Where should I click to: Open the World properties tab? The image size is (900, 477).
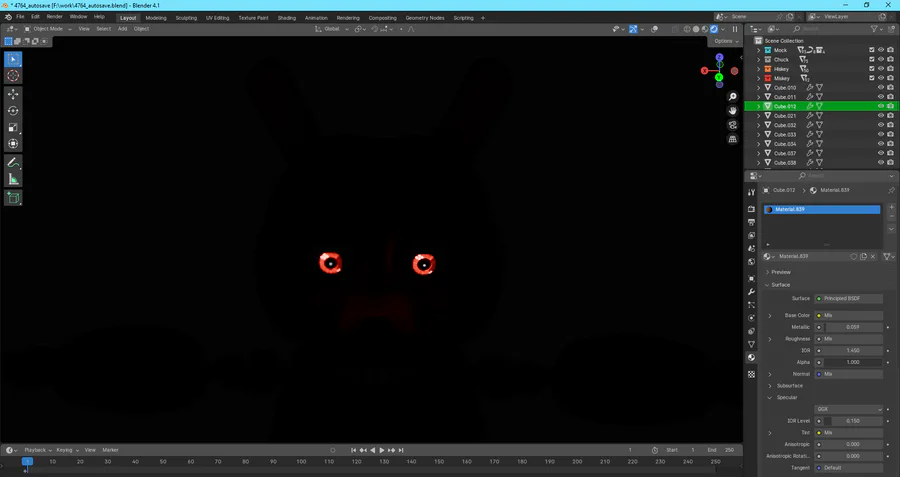tap(751, 262)
